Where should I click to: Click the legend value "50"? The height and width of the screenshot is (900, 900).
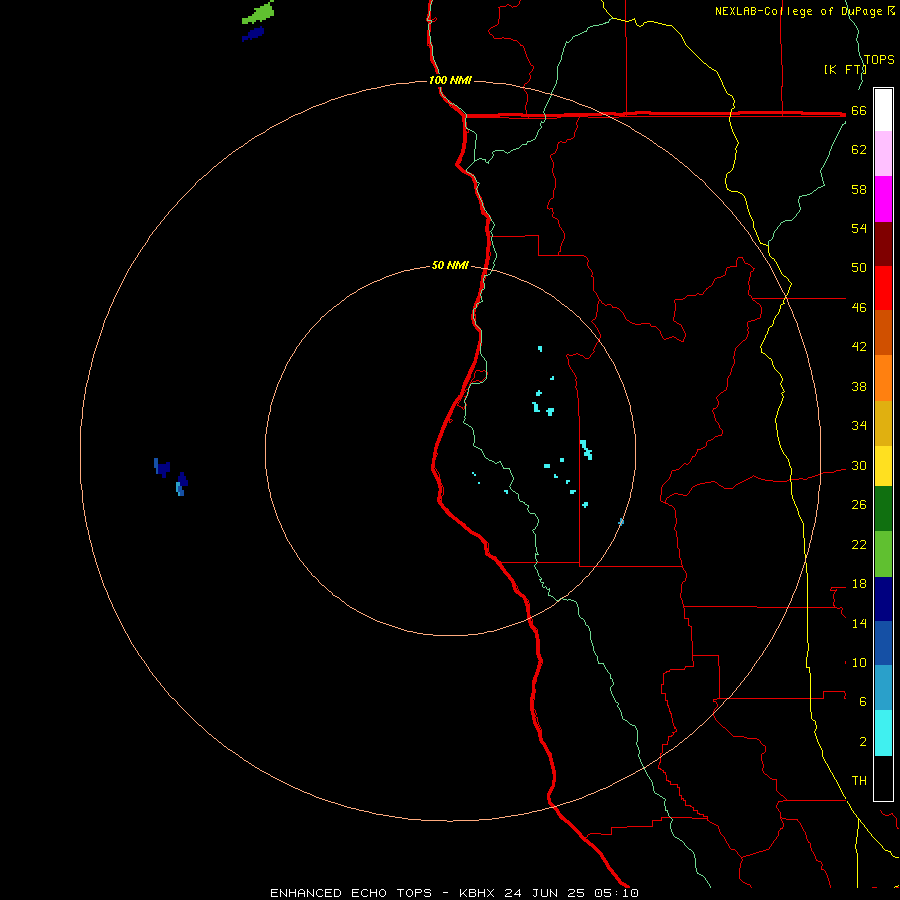pyautogui.click(x=859, y=267)
